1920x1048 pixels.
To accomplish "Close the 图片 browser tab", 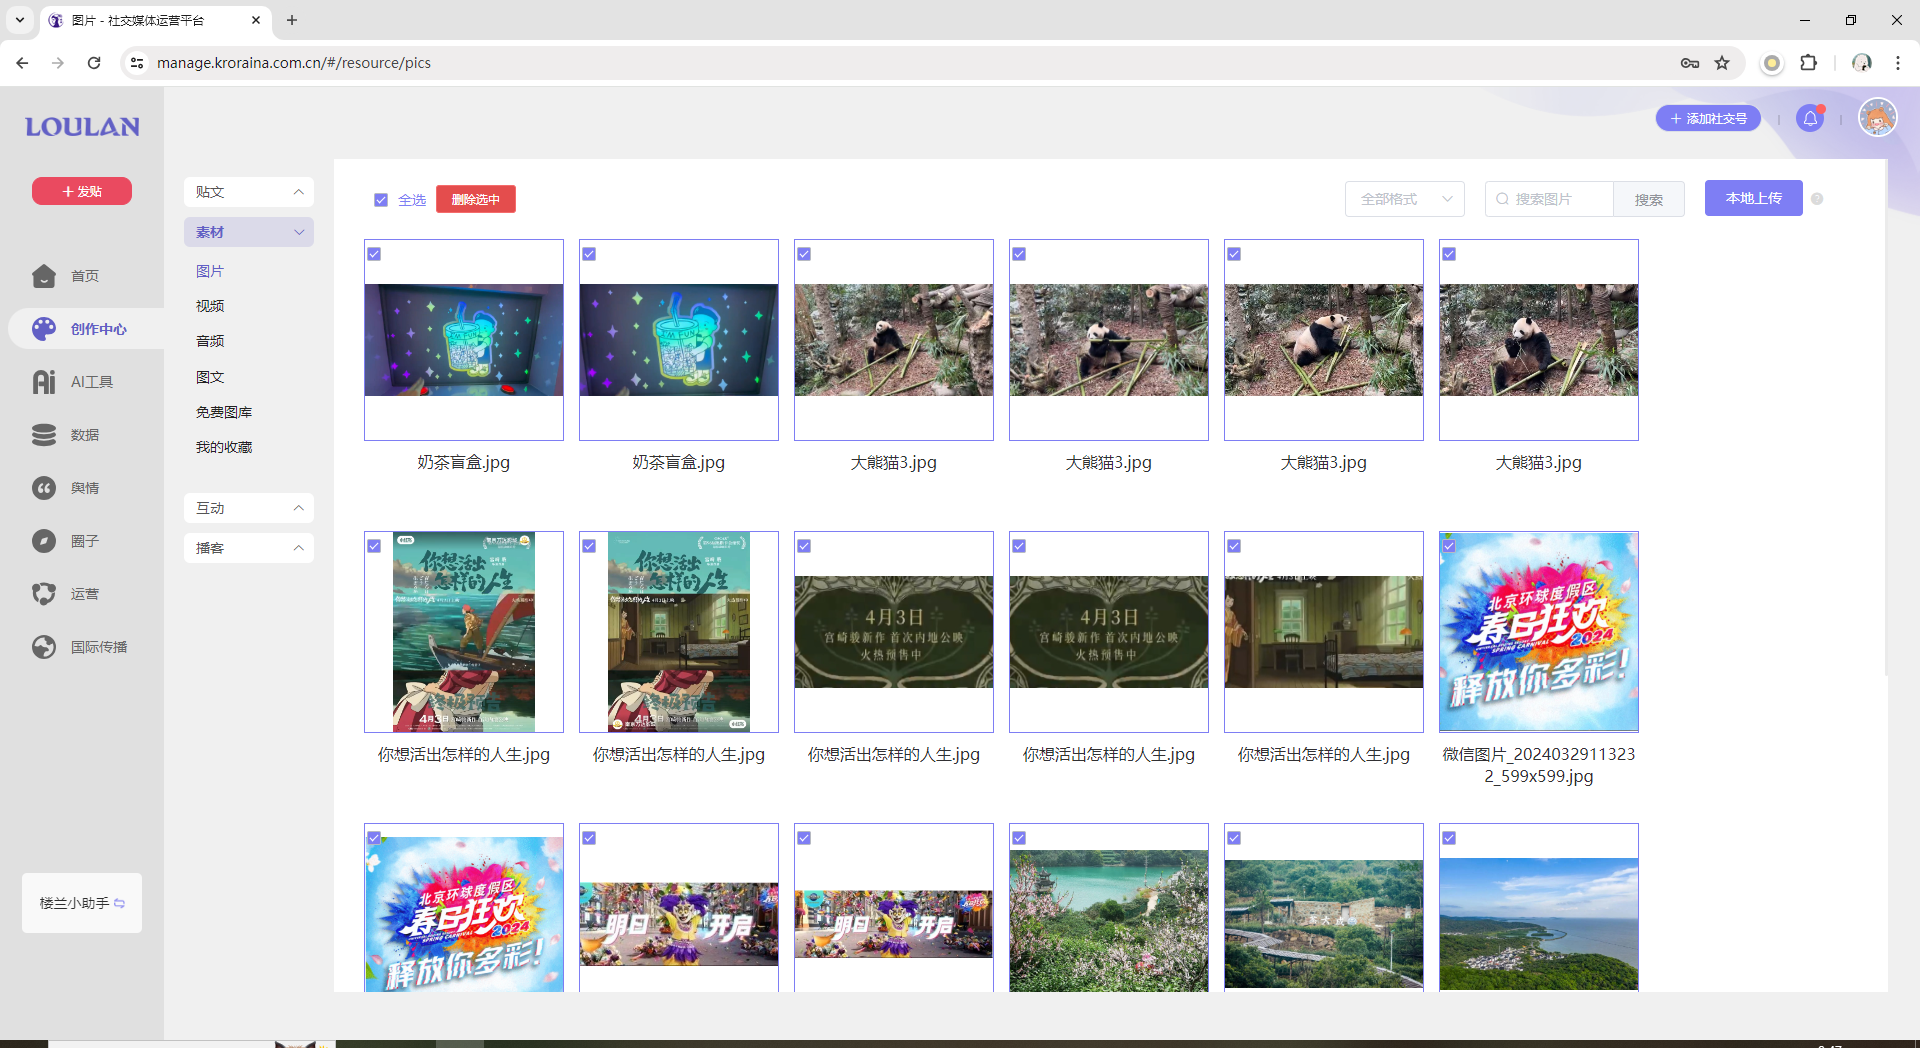I will click(x=256, y=20).
